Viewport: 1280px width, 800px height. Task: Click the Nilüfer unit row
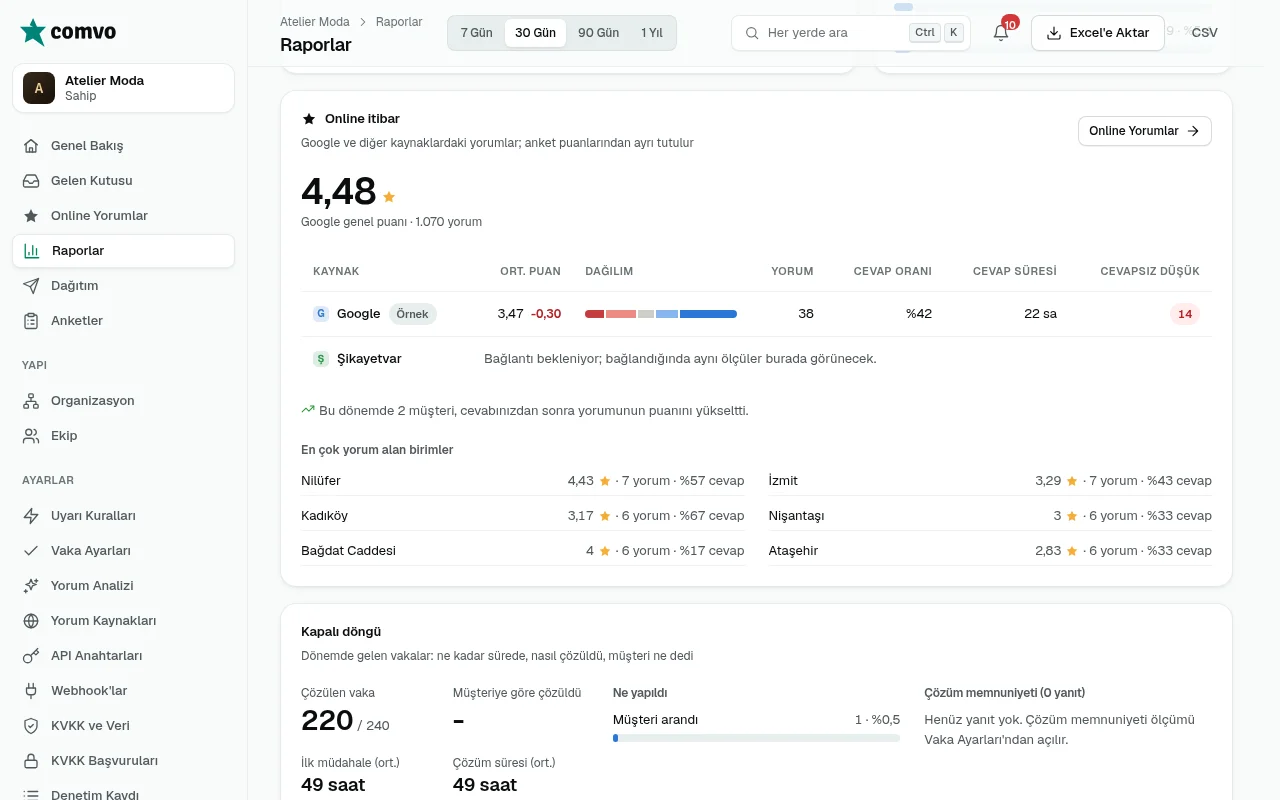pyautogui.click(x=523, y=481)
